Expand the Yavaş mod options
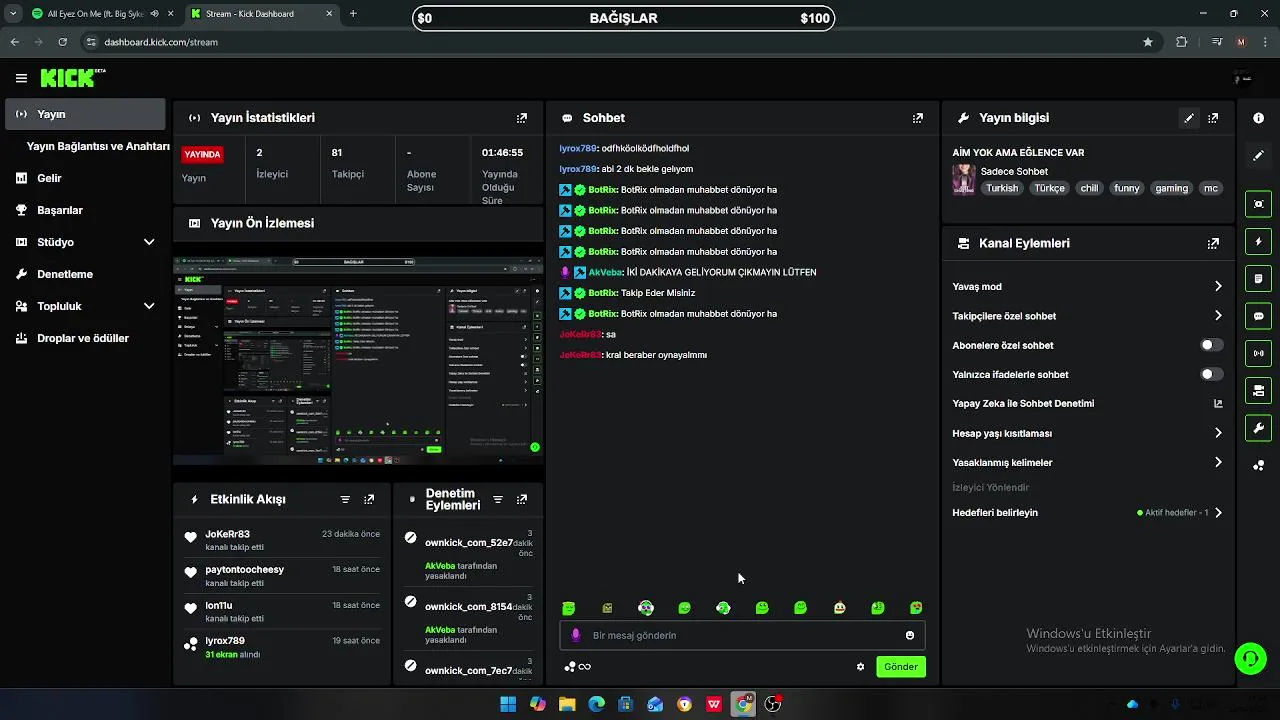The width and height of the screenshot is (1280, 720). point(1218,286)
